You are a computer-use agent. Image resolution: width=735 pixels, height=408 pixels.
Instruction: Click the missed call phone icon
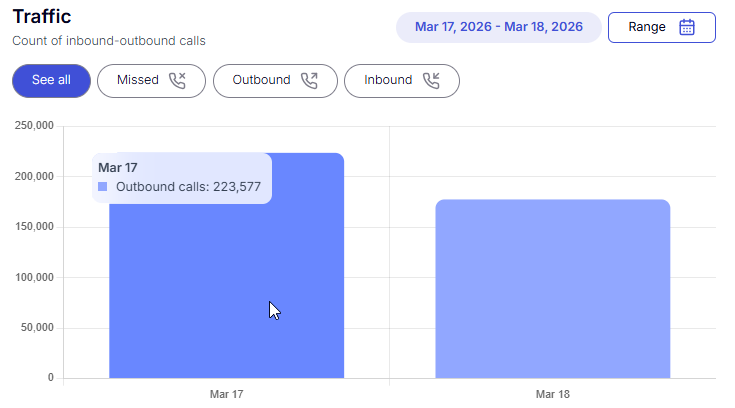point(177,81)
